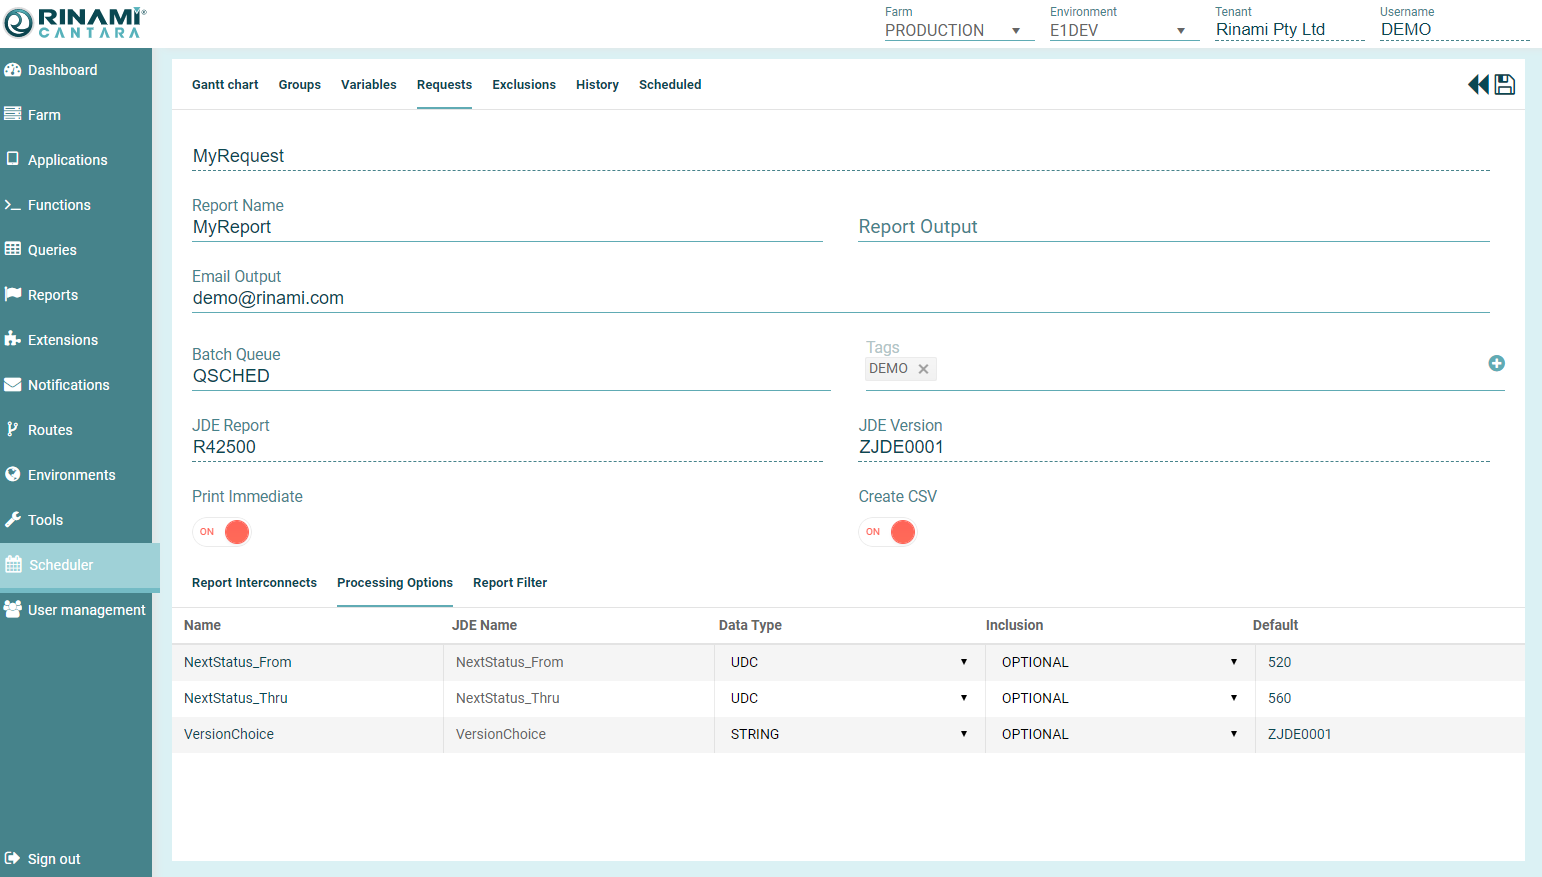Open Dashboard from the sidebar
Image resolution: width=1542 pixels, height=877 pixels.
pyautogui.click(x=62, y=70)
